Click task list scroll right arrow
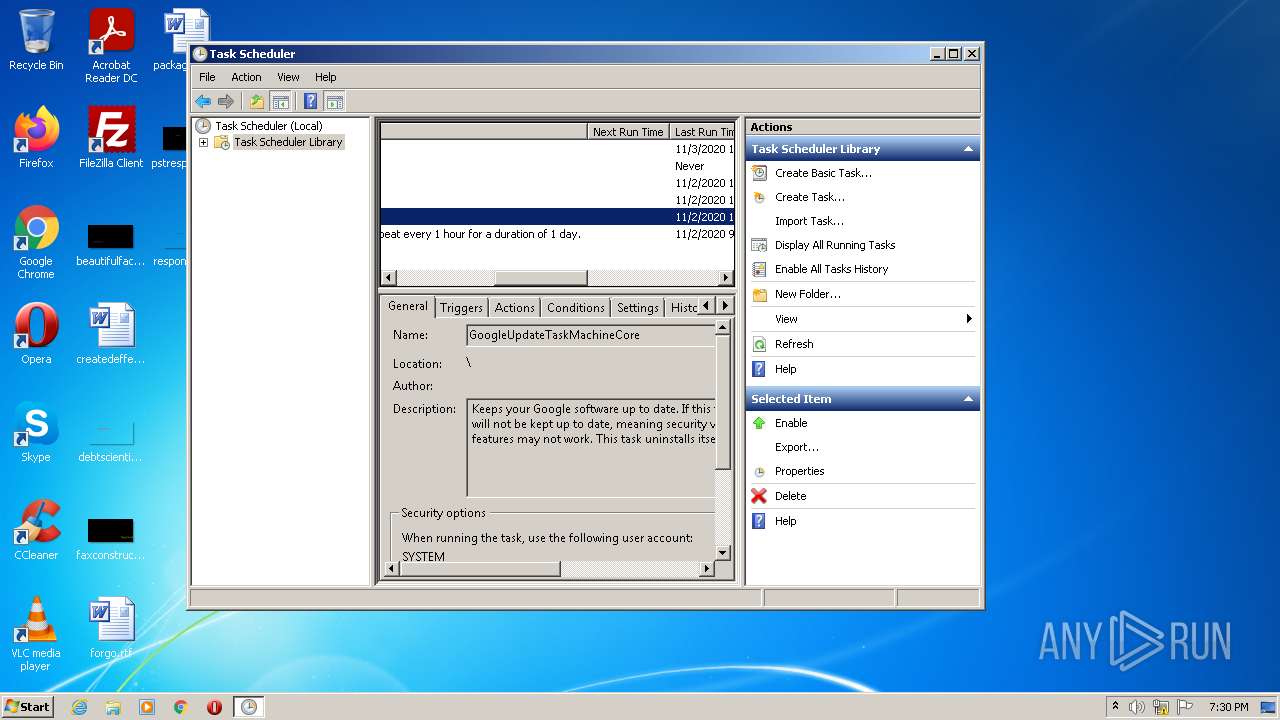This screenshot has width=1280, height=720. (x=727, y=278)
